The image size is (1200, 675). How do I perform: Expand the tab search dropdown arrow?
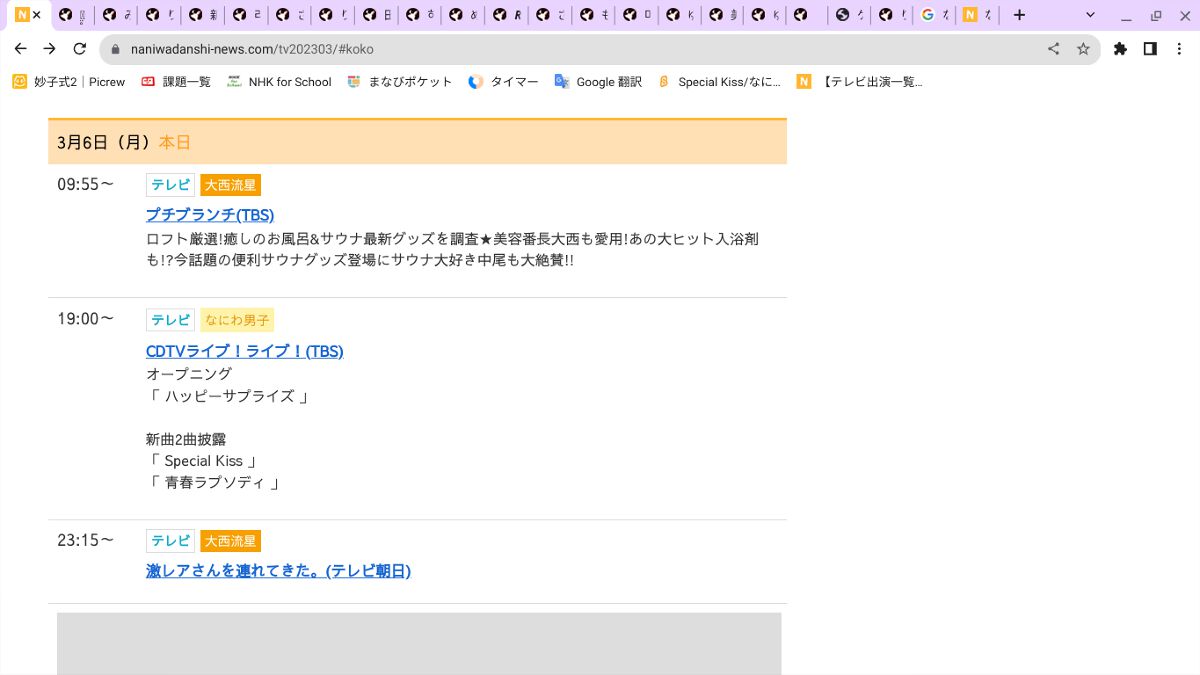pos(1090,15)
